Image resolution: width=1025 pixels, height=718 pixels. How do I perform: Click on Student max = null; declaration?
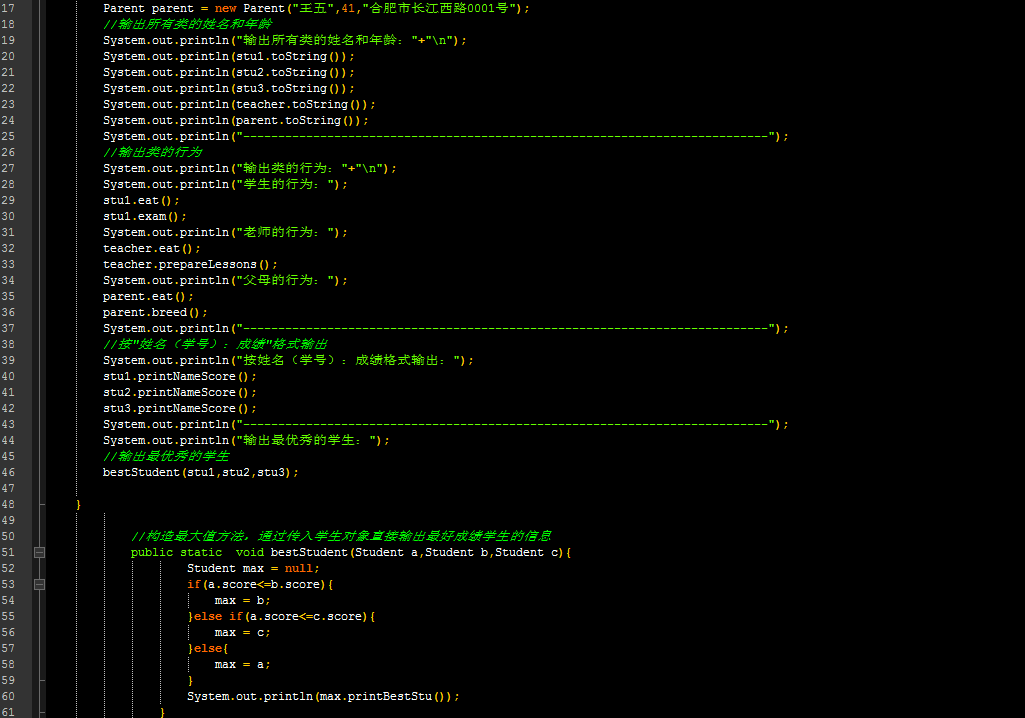[x=254, y=569]
